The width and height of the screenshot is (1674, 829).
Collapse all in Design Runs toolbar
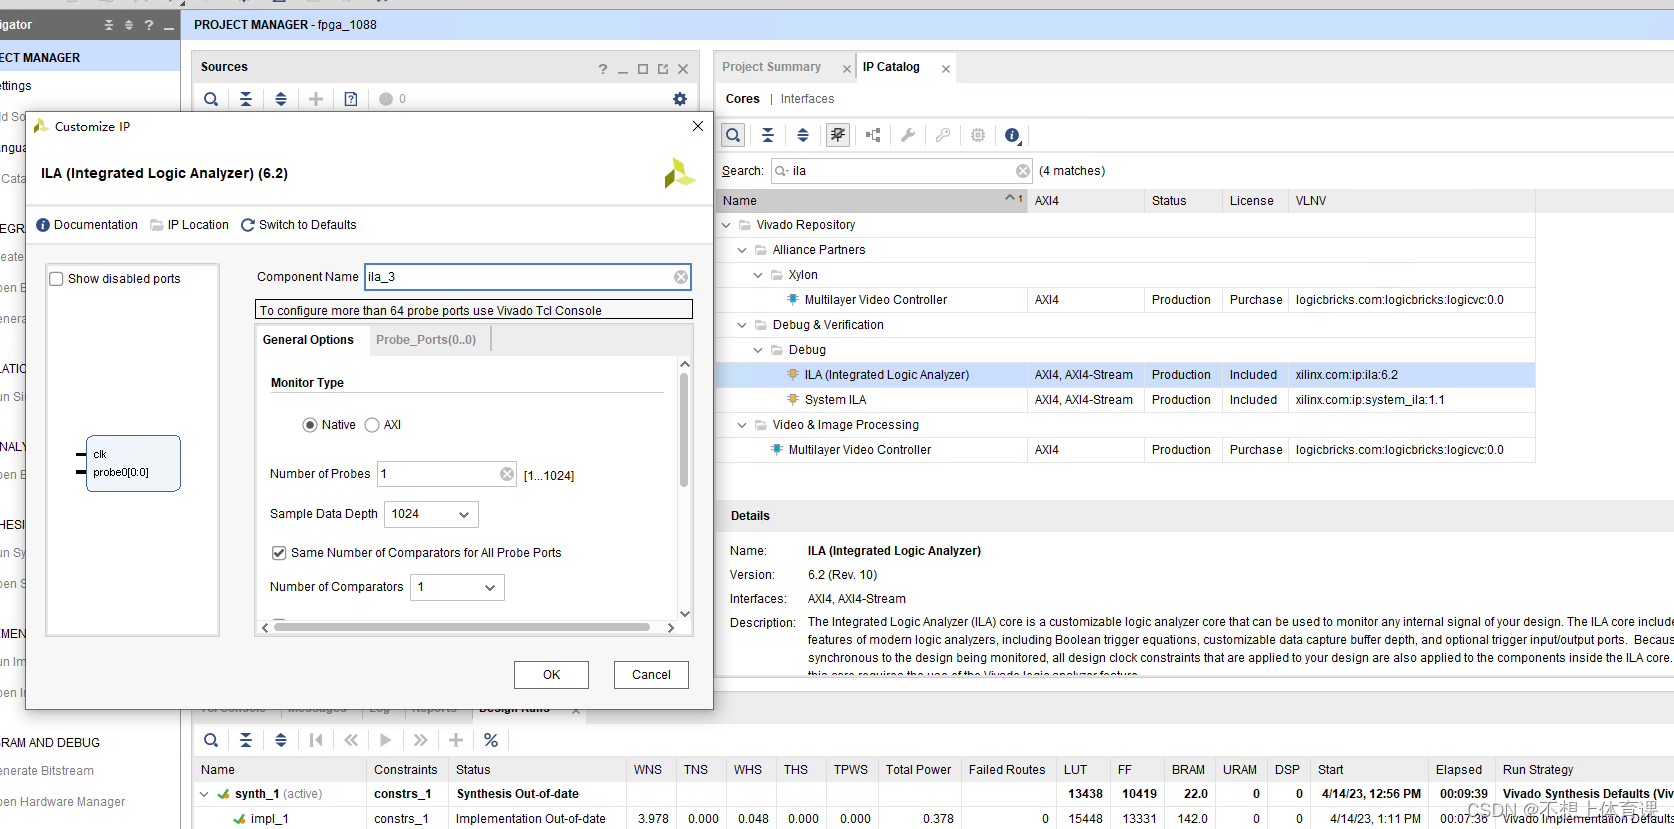246,740
